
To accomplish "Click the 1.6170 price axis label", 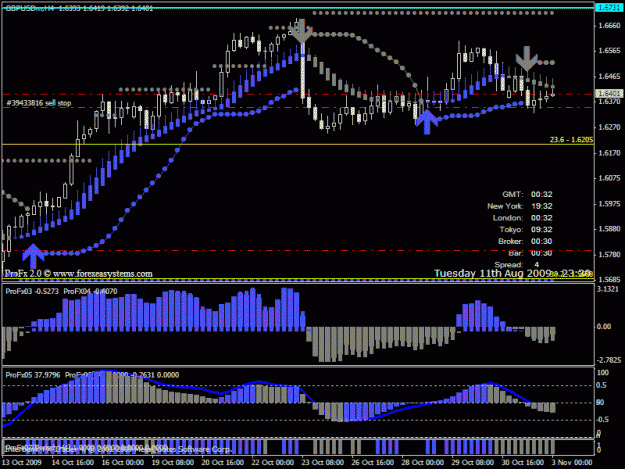I will coord(609,153).
